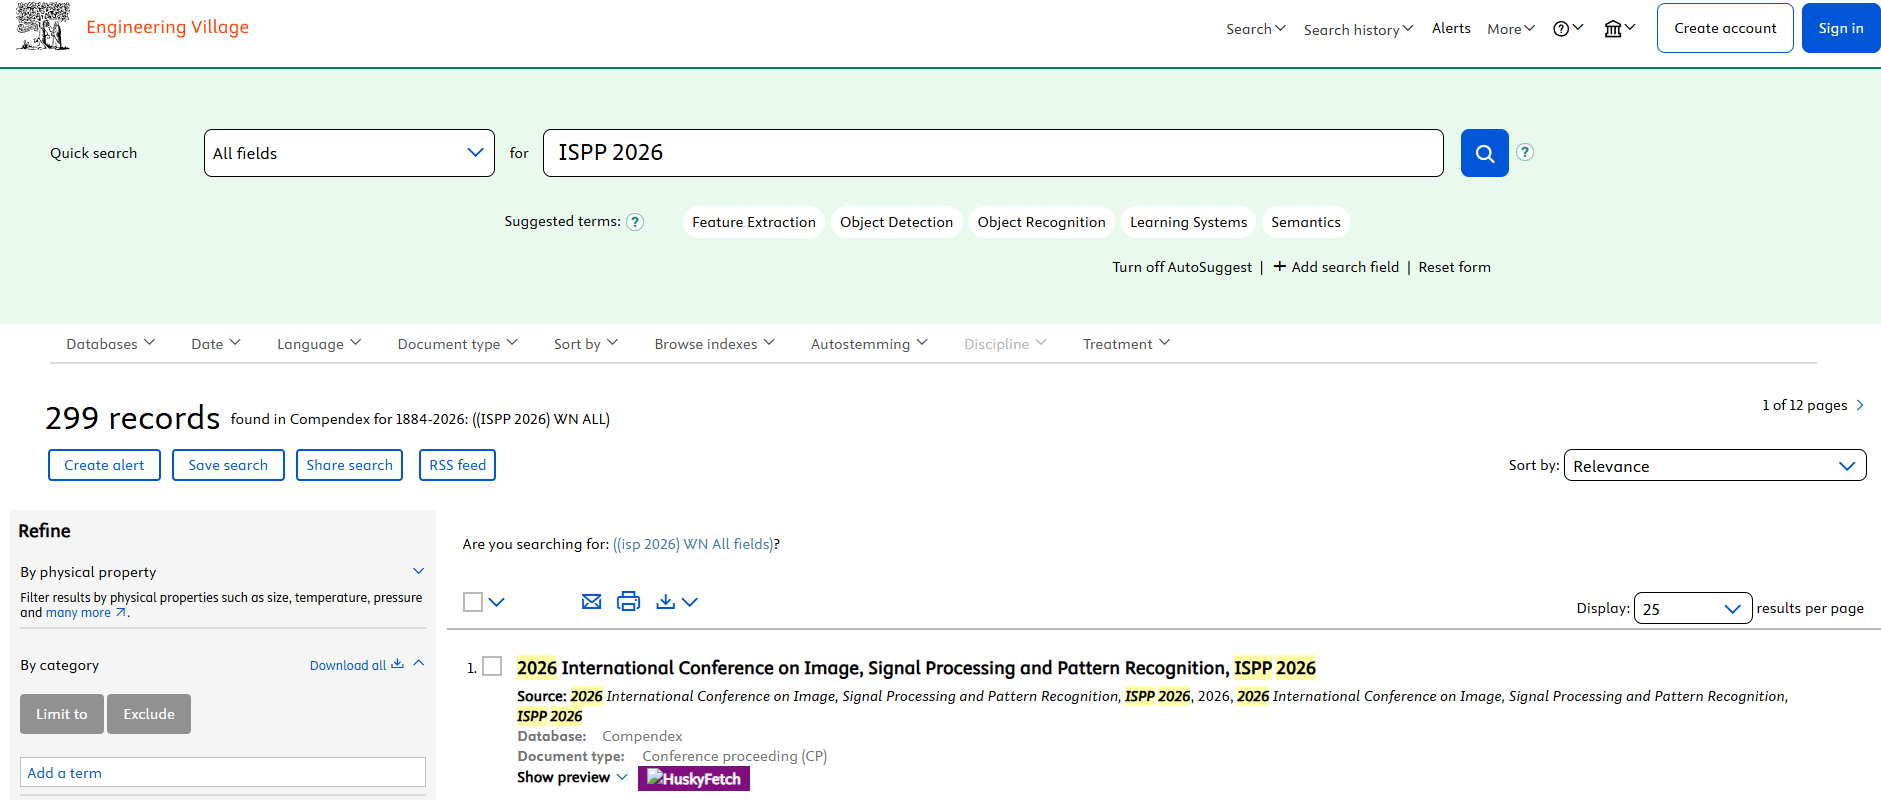Click the plus icon for Add search field

pyautogui.click(x=1280, y=266)
